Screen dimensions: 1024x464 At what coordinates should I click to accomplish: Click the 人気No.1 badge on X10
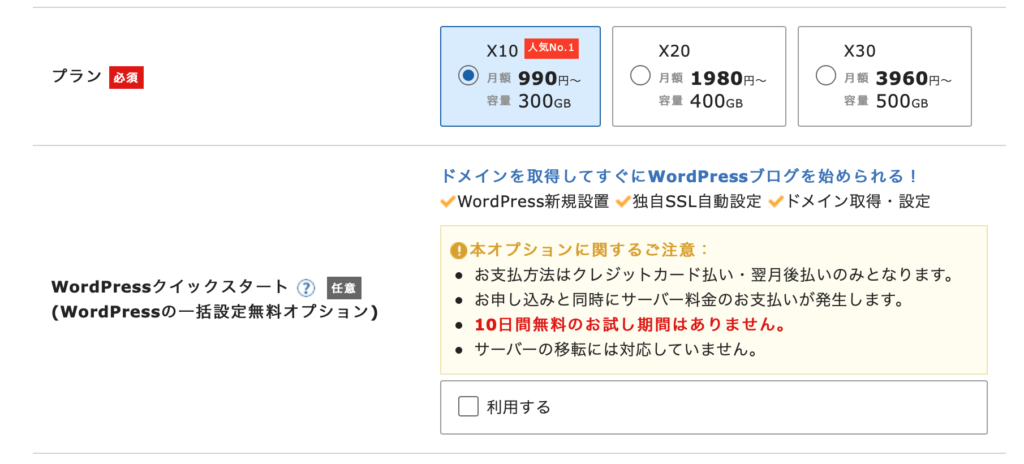click(x=552, y=48)
